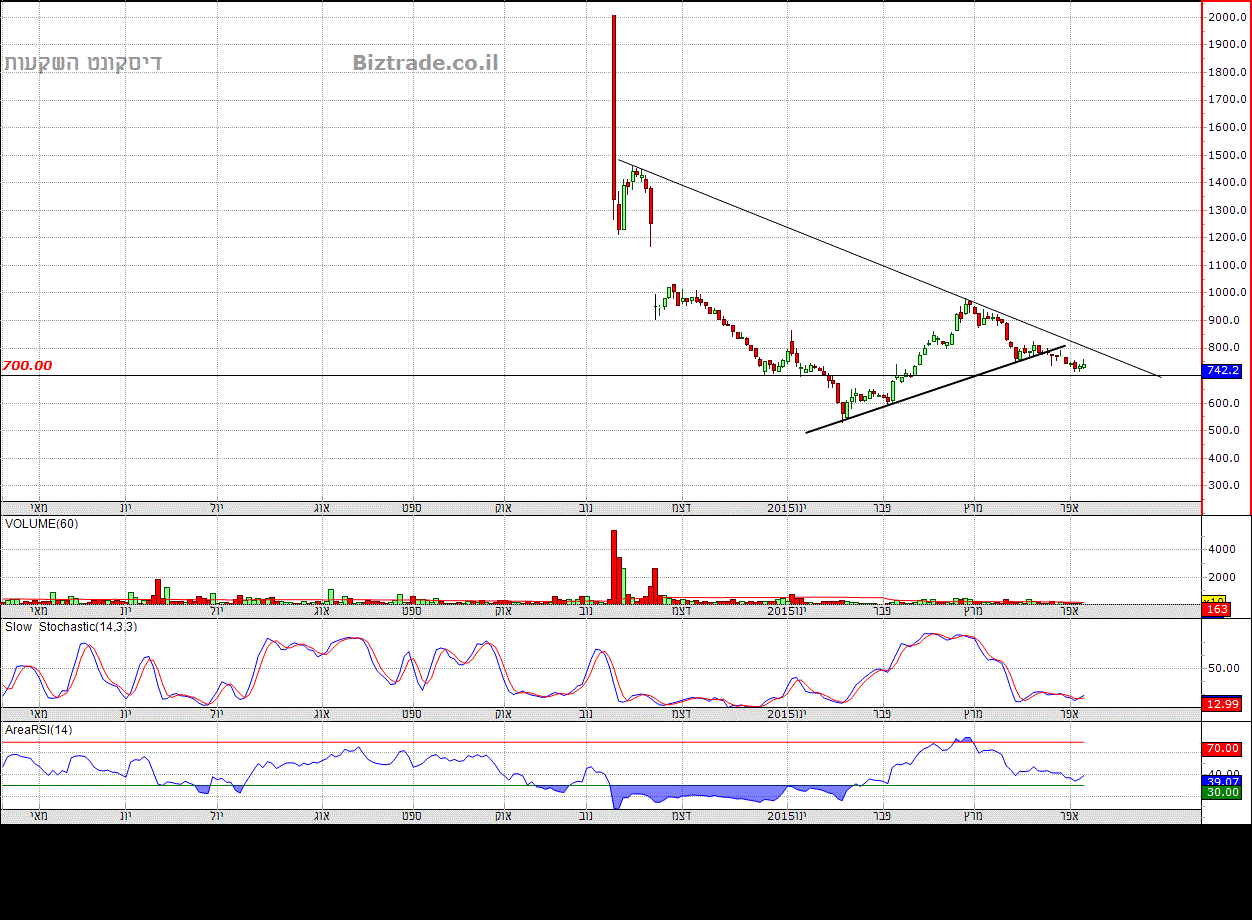Select יונ on the price chart date axis
The height and width of the screenshot is (920, 1252).
tap(126, 508)
